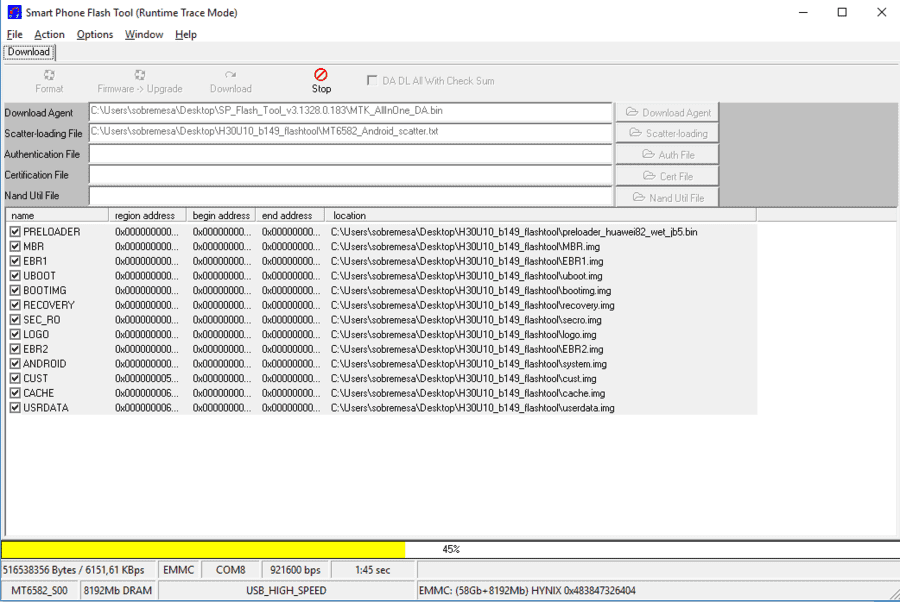This screenshot has height=602, width=900.
Task: Click the end address column header
Action: [290, 216]
